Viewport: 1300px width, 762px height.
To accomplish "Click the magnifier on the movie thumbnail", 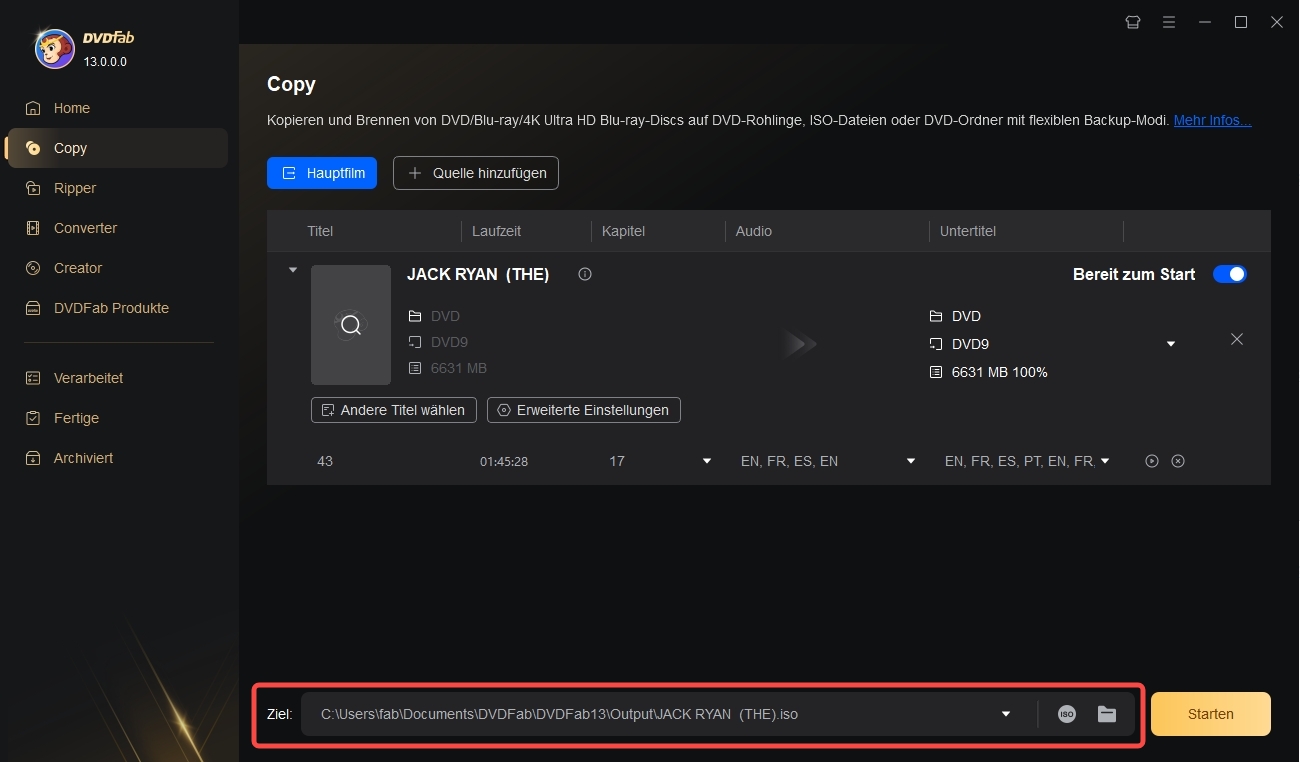I will pos(351,325).
